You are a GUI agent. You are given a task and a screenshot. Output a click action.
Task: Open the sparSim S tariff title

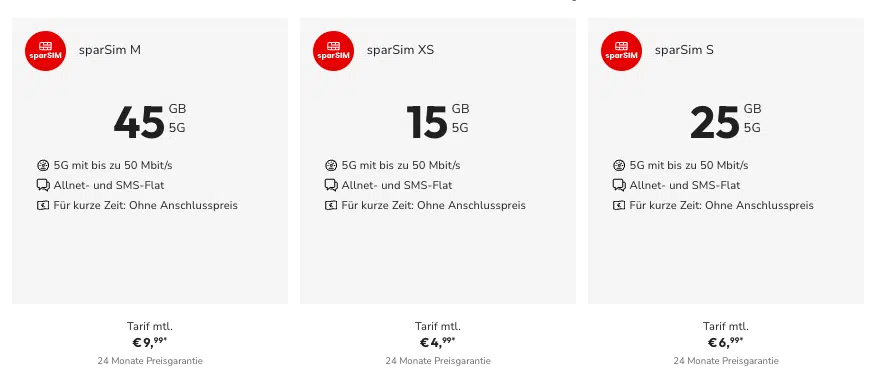(684, 50)
